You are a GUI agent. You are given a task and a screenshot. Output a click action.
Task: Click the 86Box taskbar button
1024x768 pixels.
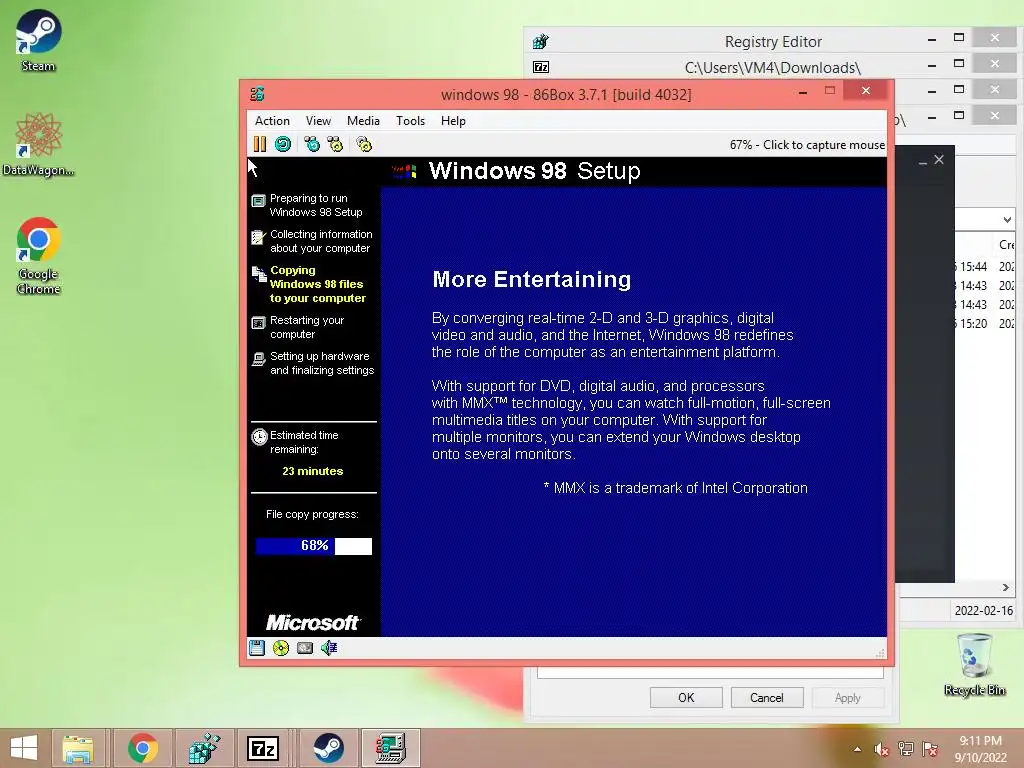tap(391, 748)
